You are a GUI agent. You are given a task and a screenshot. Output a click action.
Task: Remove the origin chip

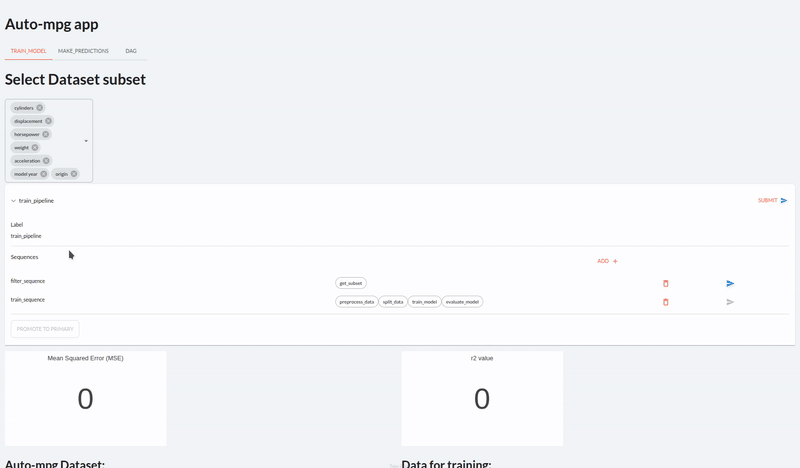(74, 174)
